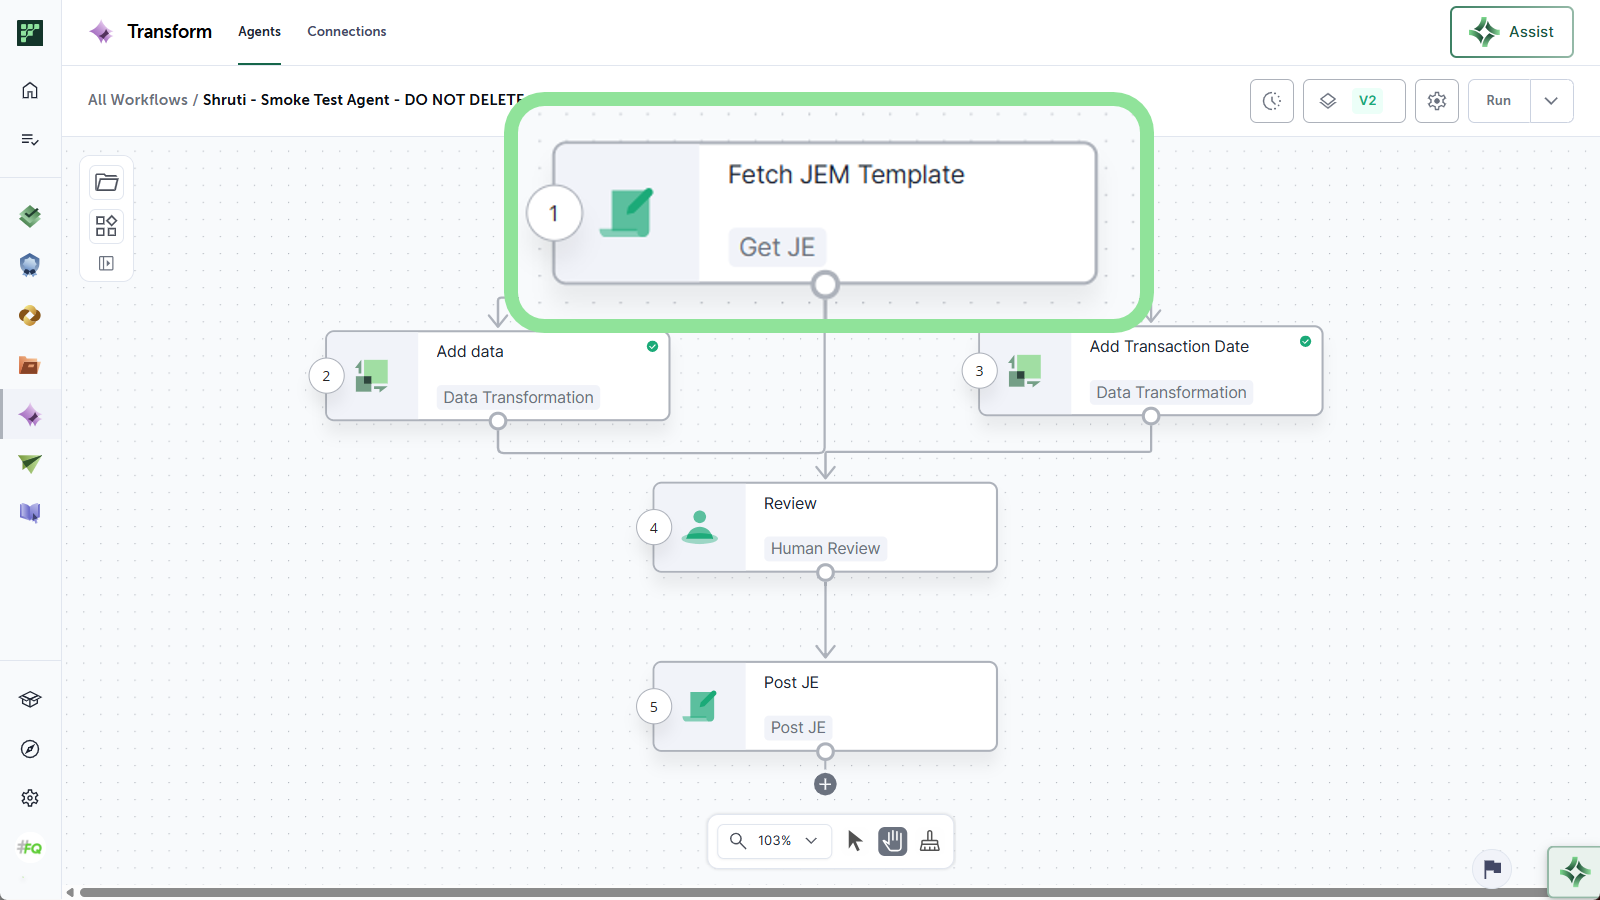Open the purple book sidebar icon
Screen dimensions: 1600x900
tap(30, 513)
